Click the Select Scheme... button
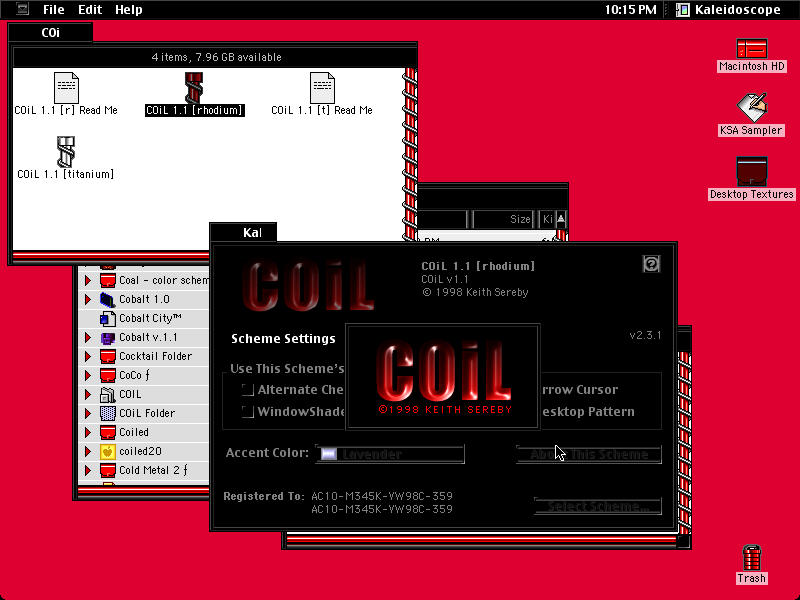Viewport: 800px width, 600px height. [x=597, y=506]
